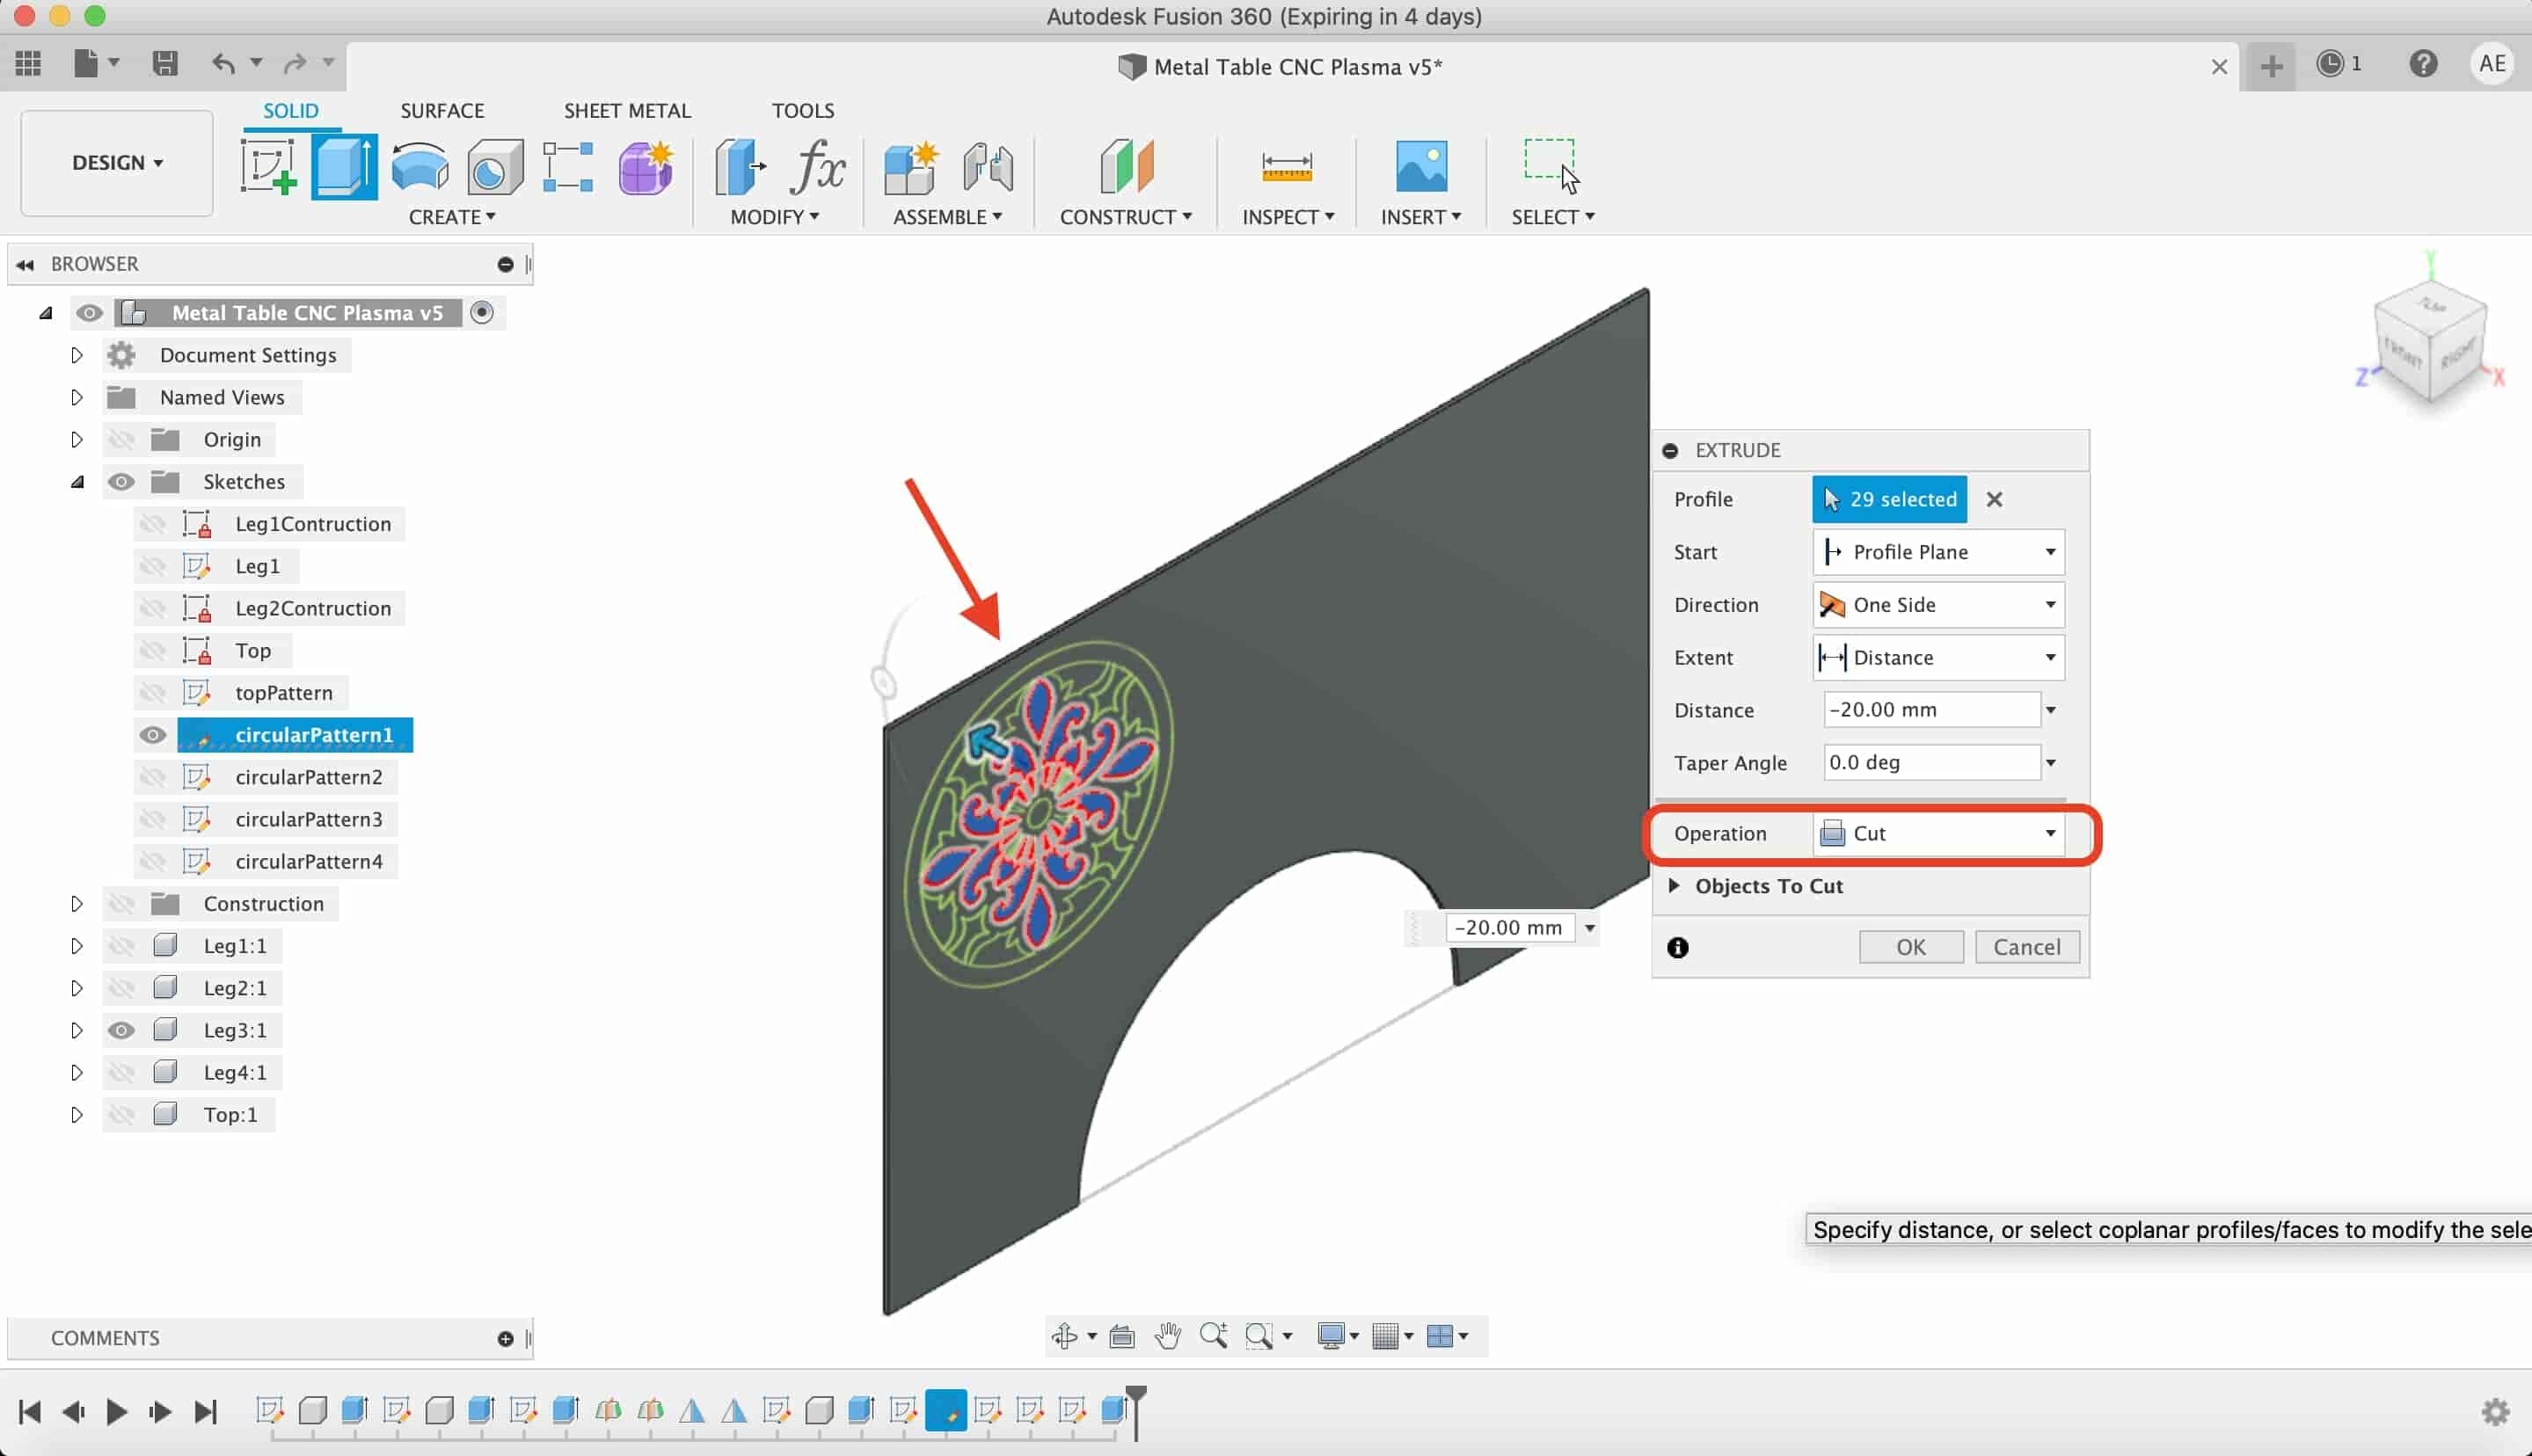Screen dimensions: 2532x1456
Task: Open the CREATE menu
Action: (452, 217)
